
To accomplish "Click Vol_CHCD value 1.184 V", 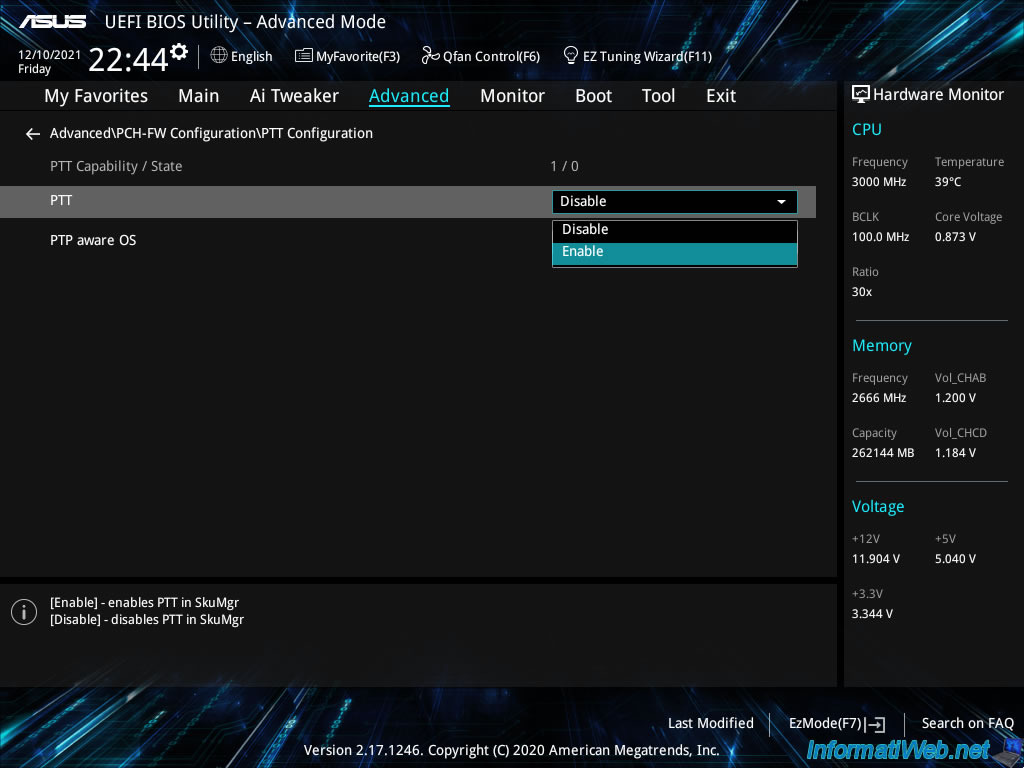I will 955,453.
